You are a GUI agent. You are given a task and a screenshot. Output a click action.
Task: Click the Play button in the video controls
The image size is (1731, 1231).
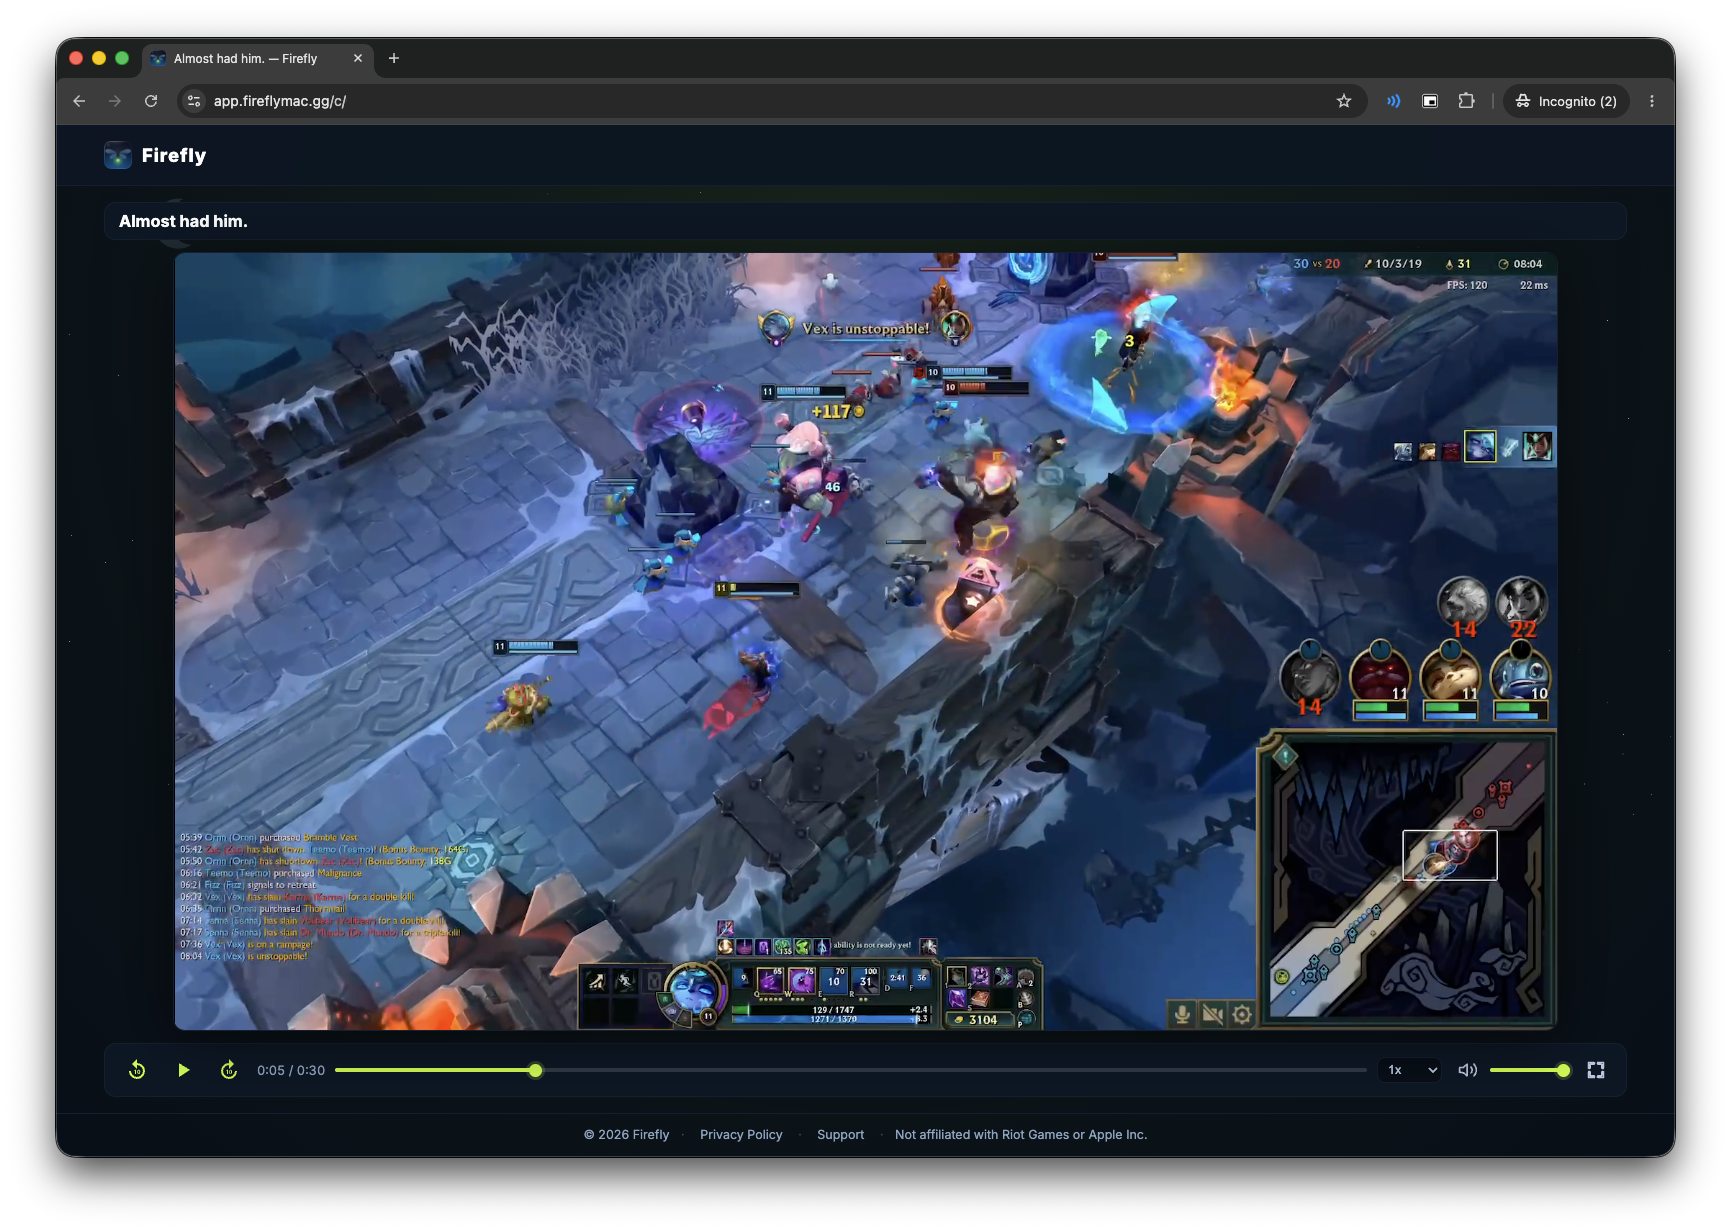(183, 1070)
